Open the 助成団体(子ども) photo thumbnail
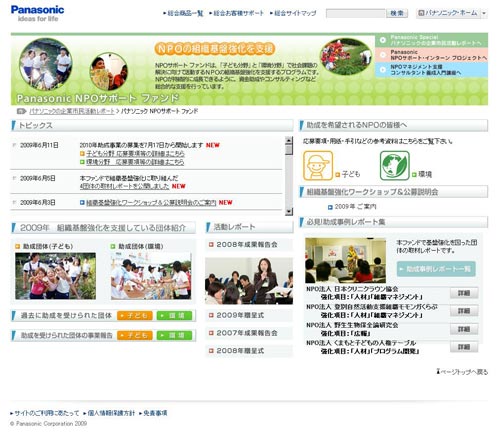Screen dimensions: 500x436 55,276
